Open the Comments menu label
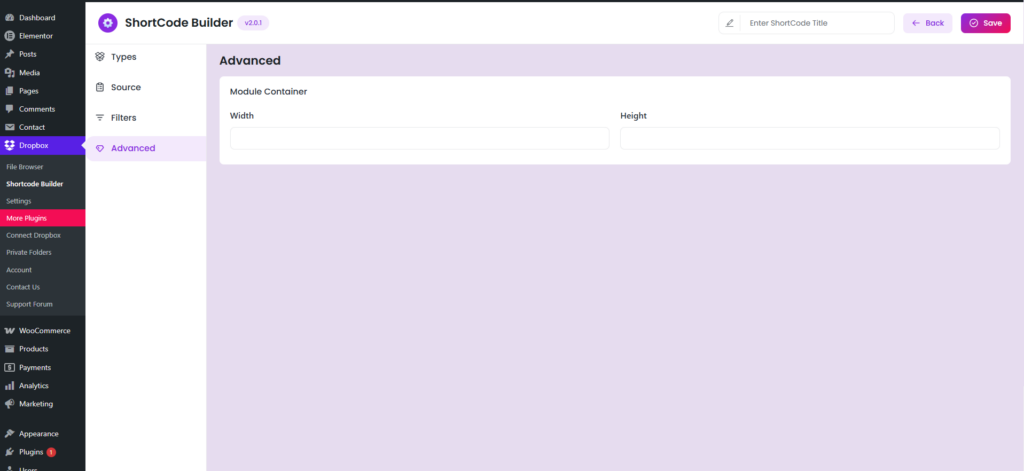This screenshot has width=1024, height=471. [x=37, y=109]
